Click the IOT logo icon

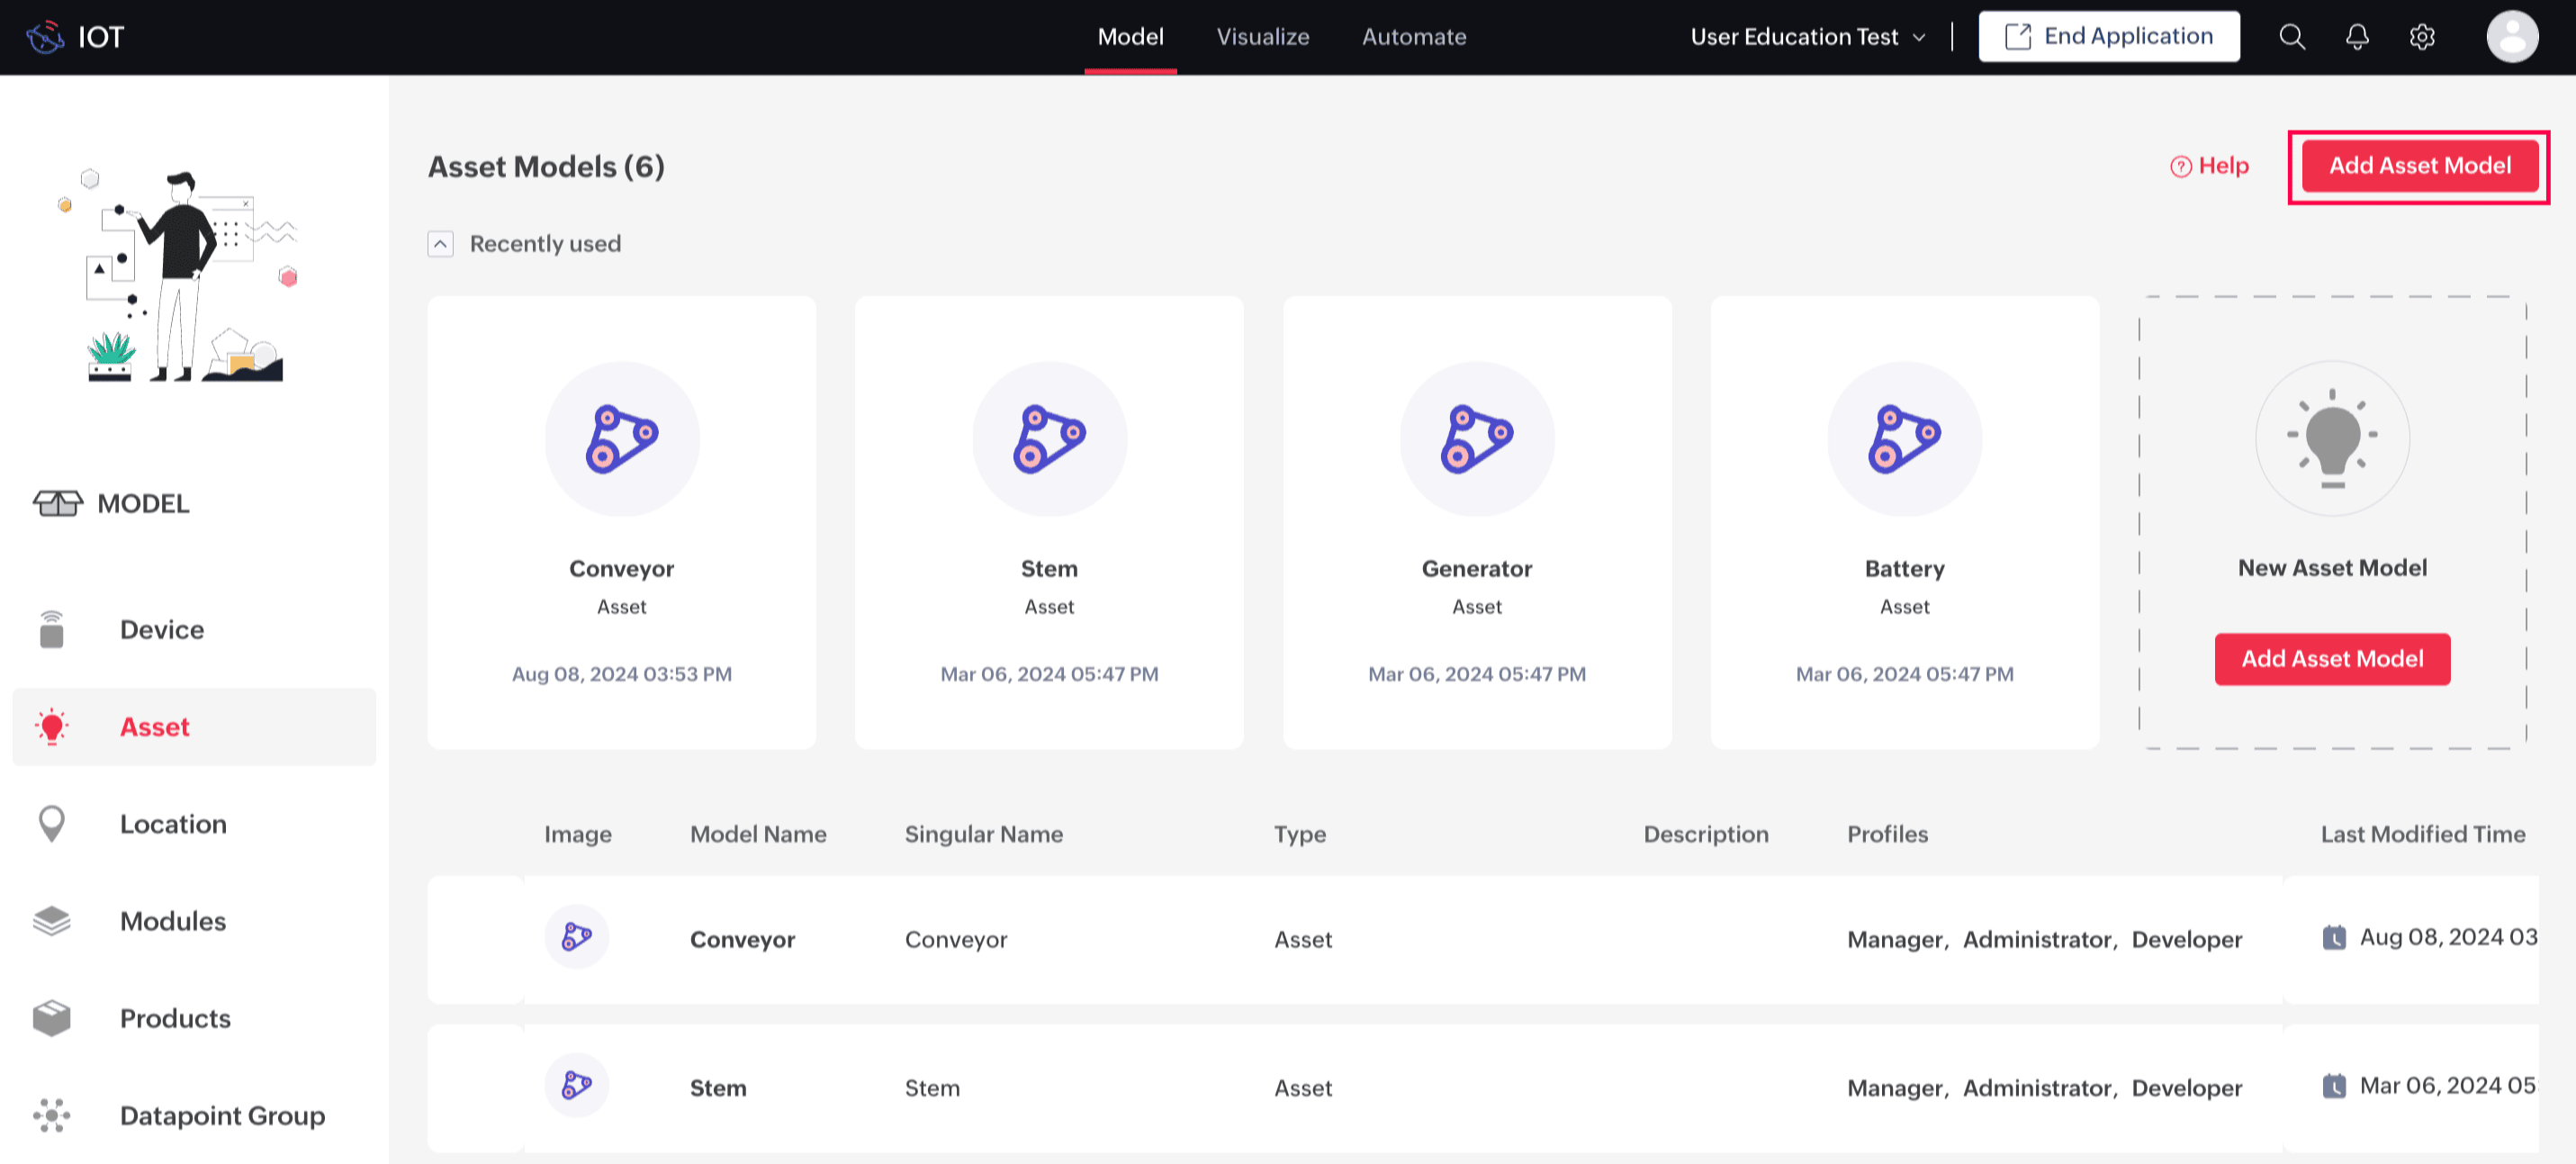pos(45,37)
